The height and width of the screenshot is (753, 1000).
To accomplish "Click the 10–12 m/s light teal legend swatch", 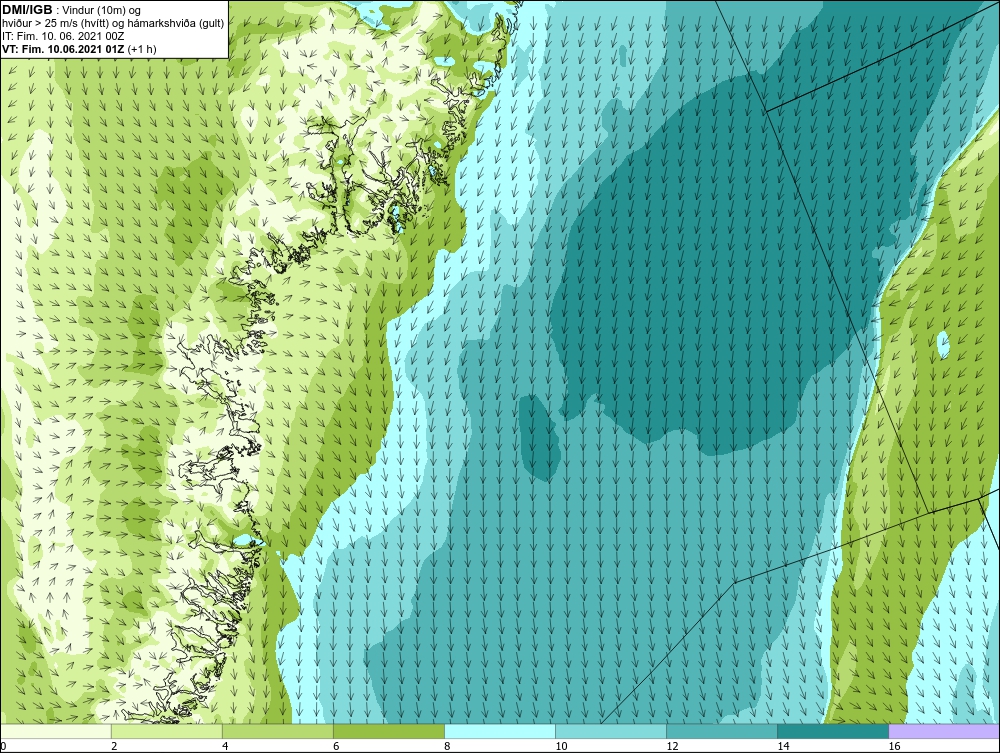I will coord(611,731).
